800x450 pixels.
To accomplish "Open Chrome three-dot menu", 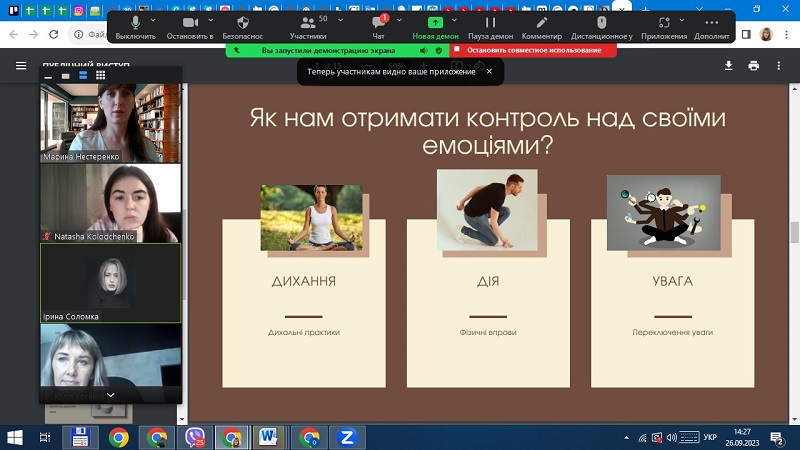I will click(x=786, y=34).
